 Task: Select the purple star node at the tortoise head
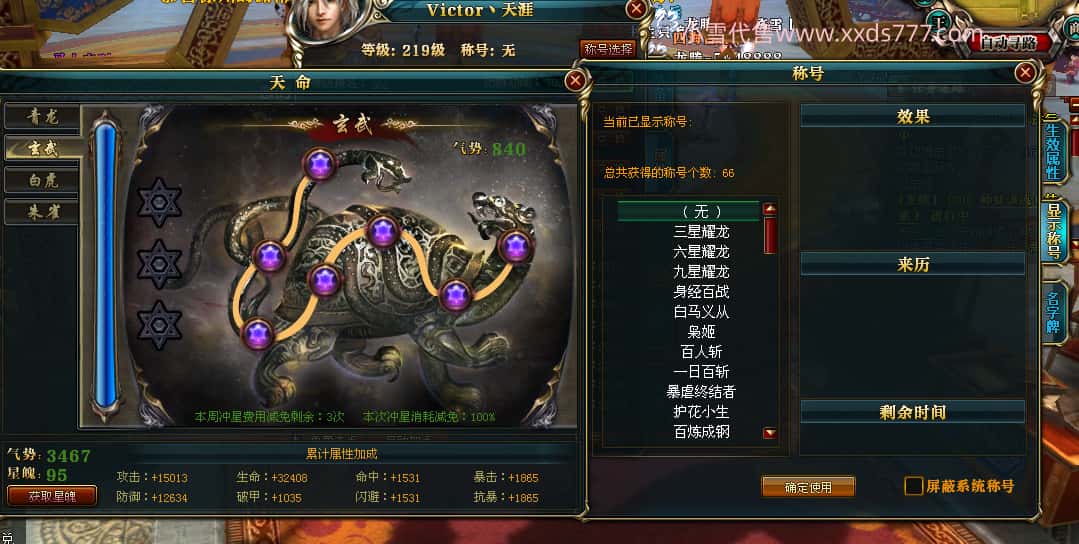point(515,246)
